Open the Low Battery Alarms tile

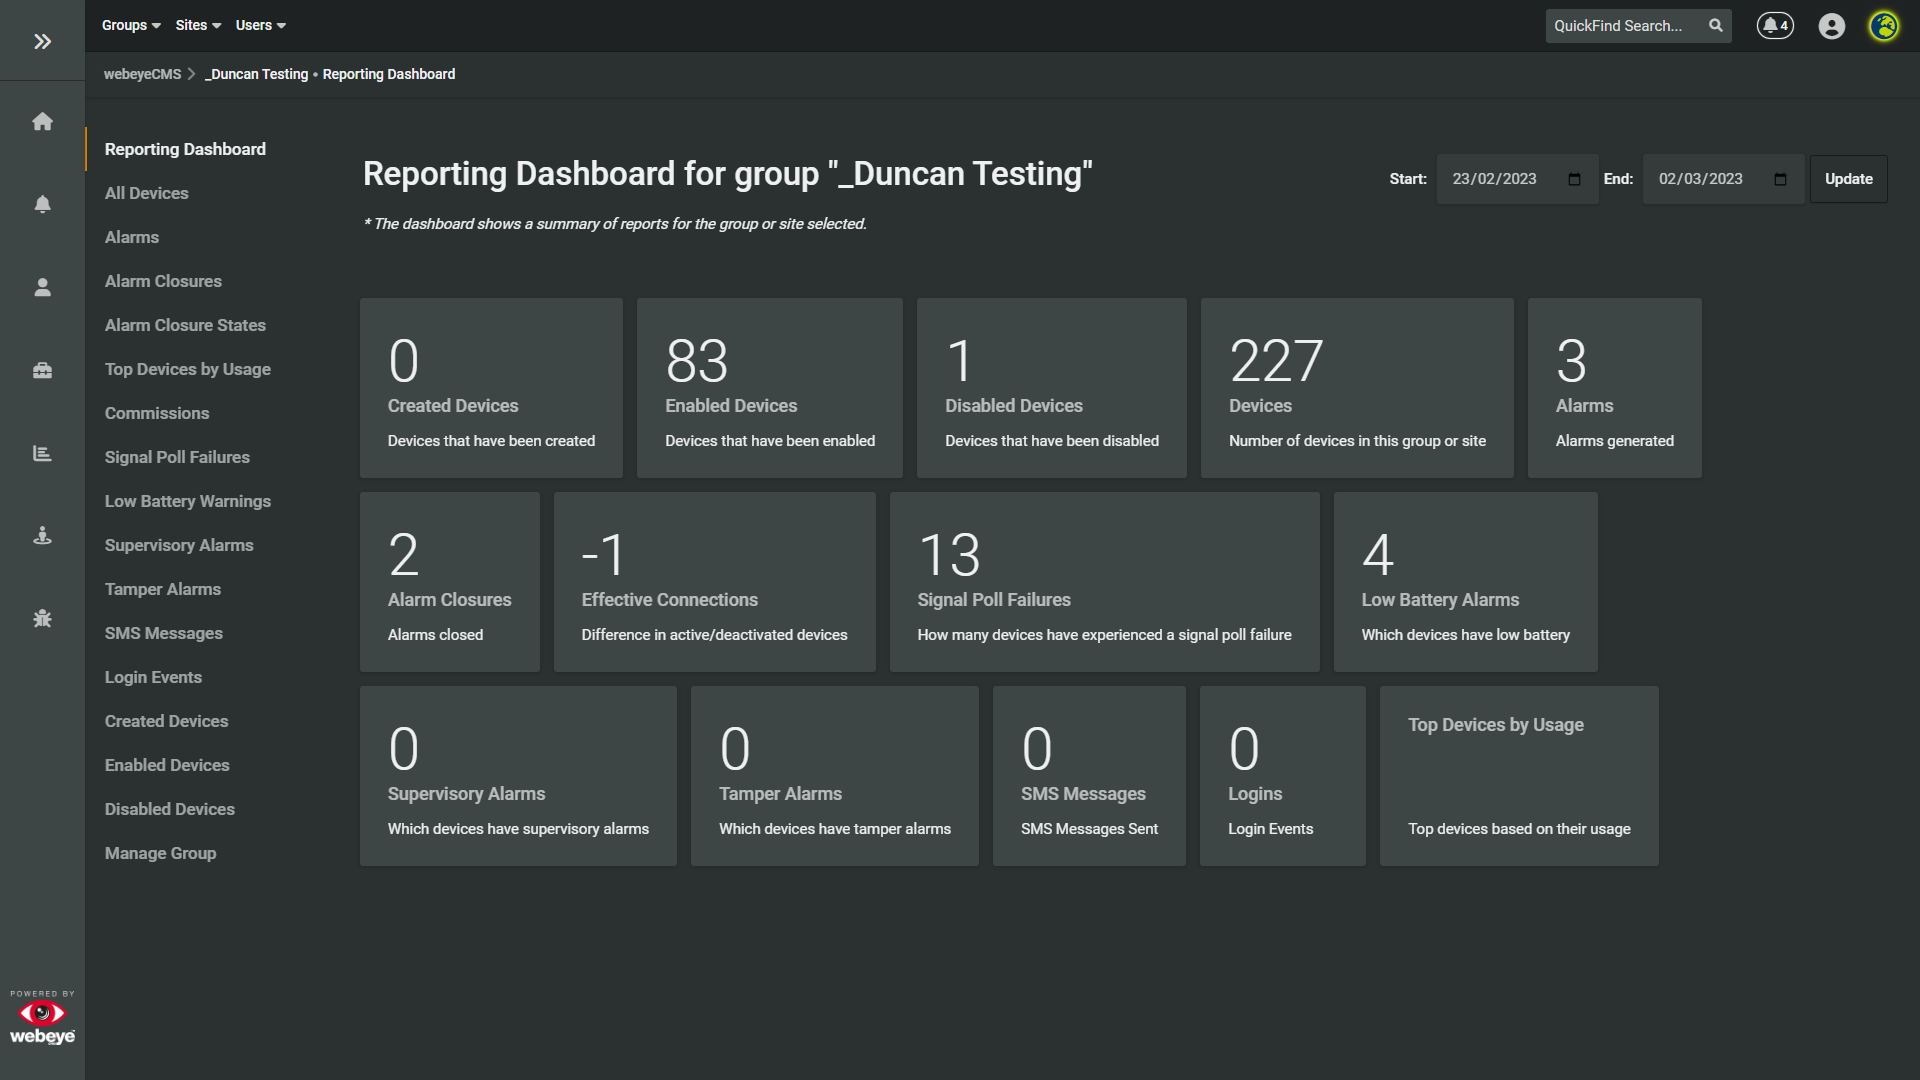click(x=1465, y=582)
